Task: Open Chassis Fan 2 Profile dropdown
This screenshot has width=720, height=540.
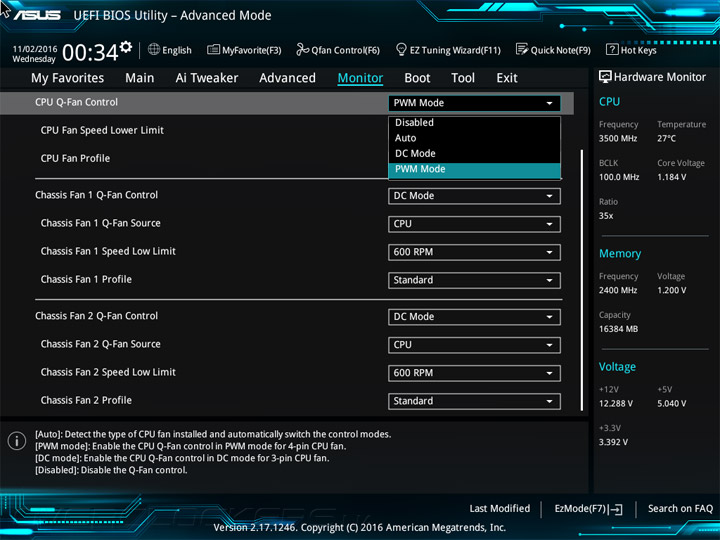Action: 474,401
